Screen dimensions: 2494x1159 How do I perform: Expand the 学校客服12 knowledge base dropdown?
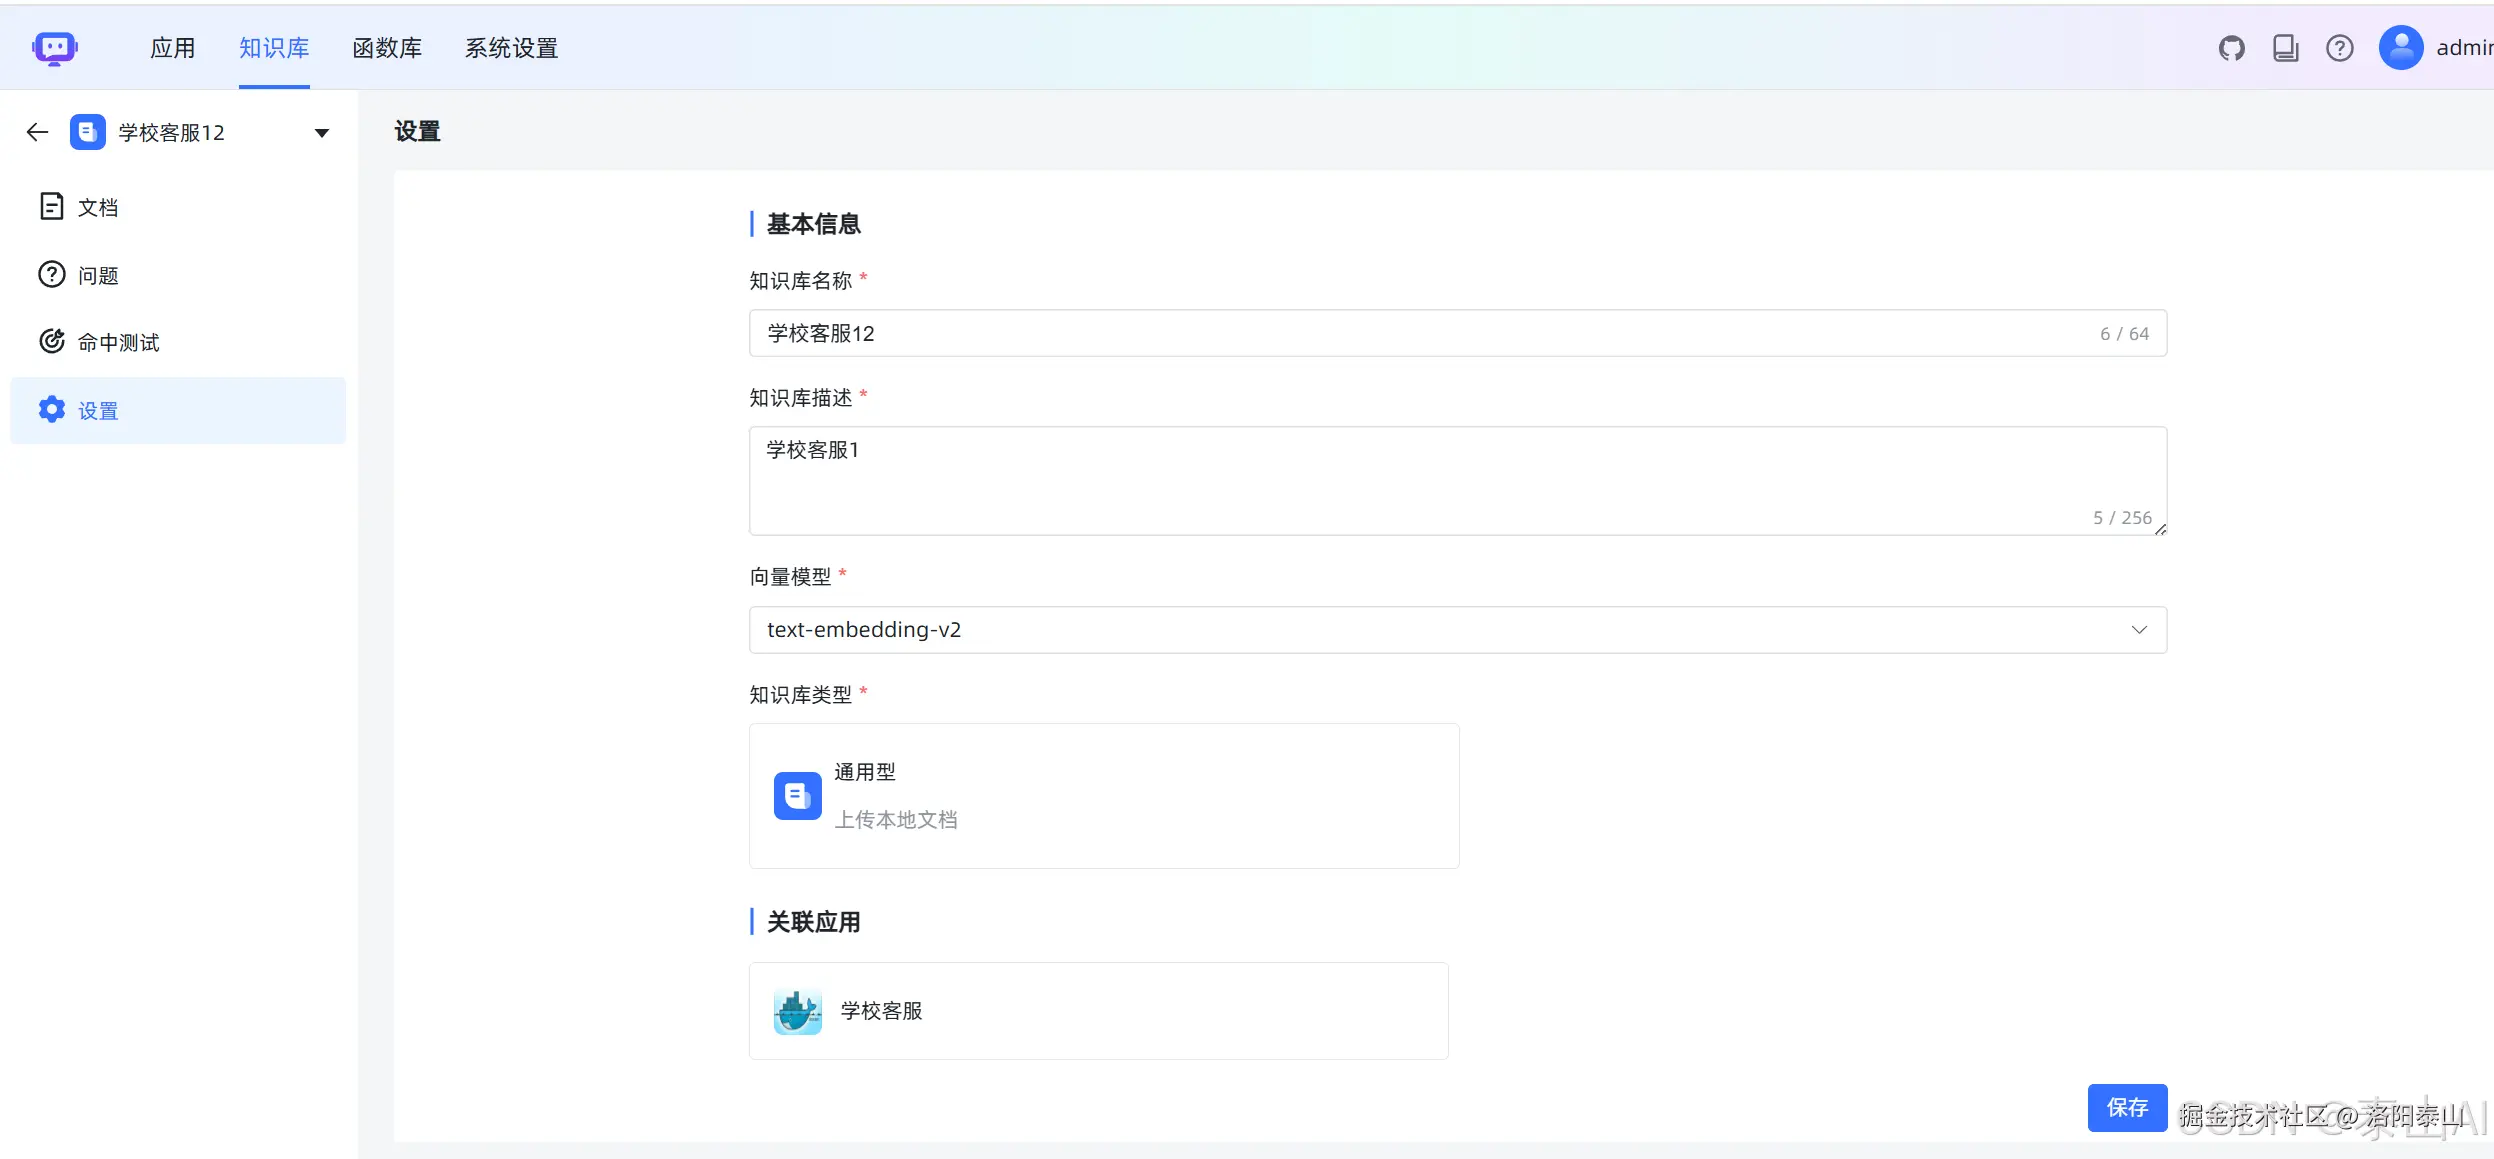point(321,131)
